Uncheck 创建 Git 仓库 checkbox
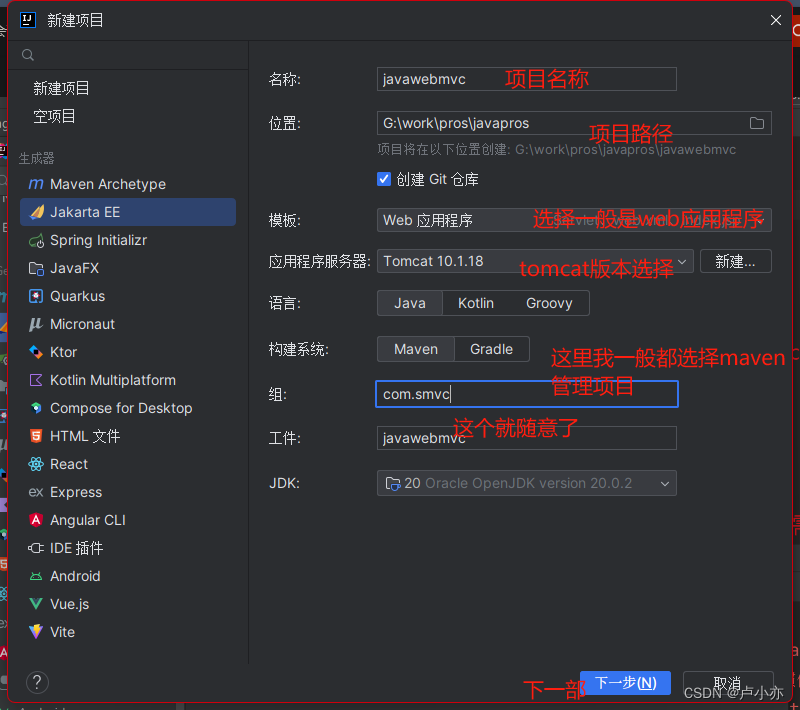 383,178
